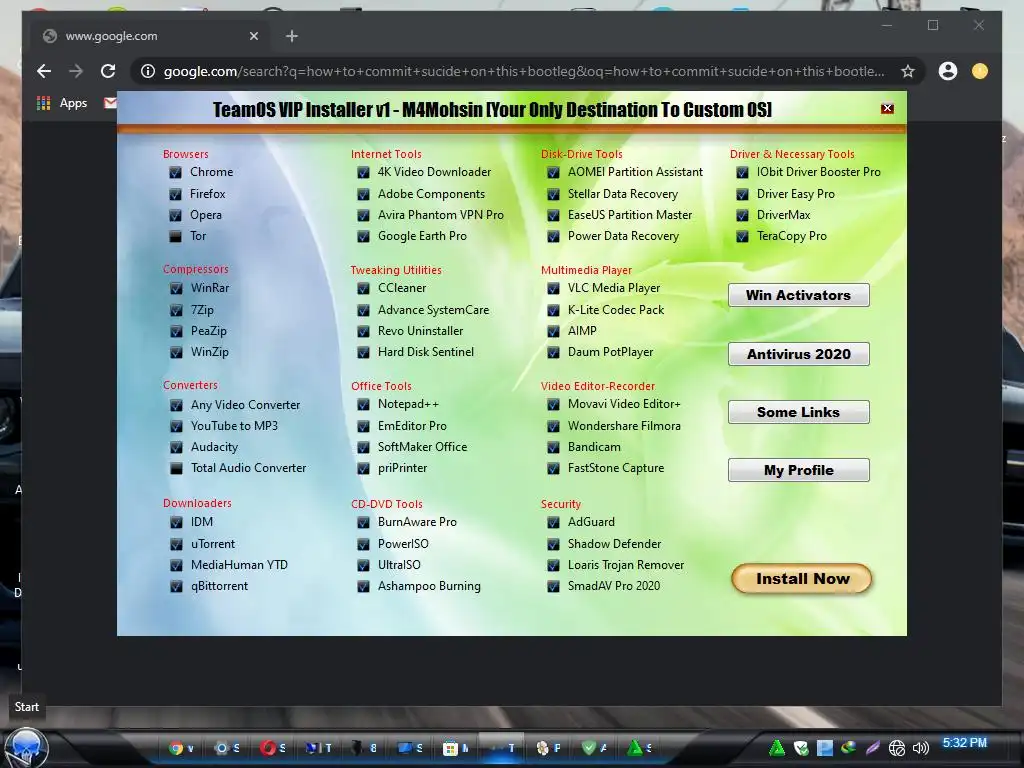Viewport: 1024px width, 768px height.
Task: Uncheck the VLC Media Player checkbox
Action: [553, 288]
